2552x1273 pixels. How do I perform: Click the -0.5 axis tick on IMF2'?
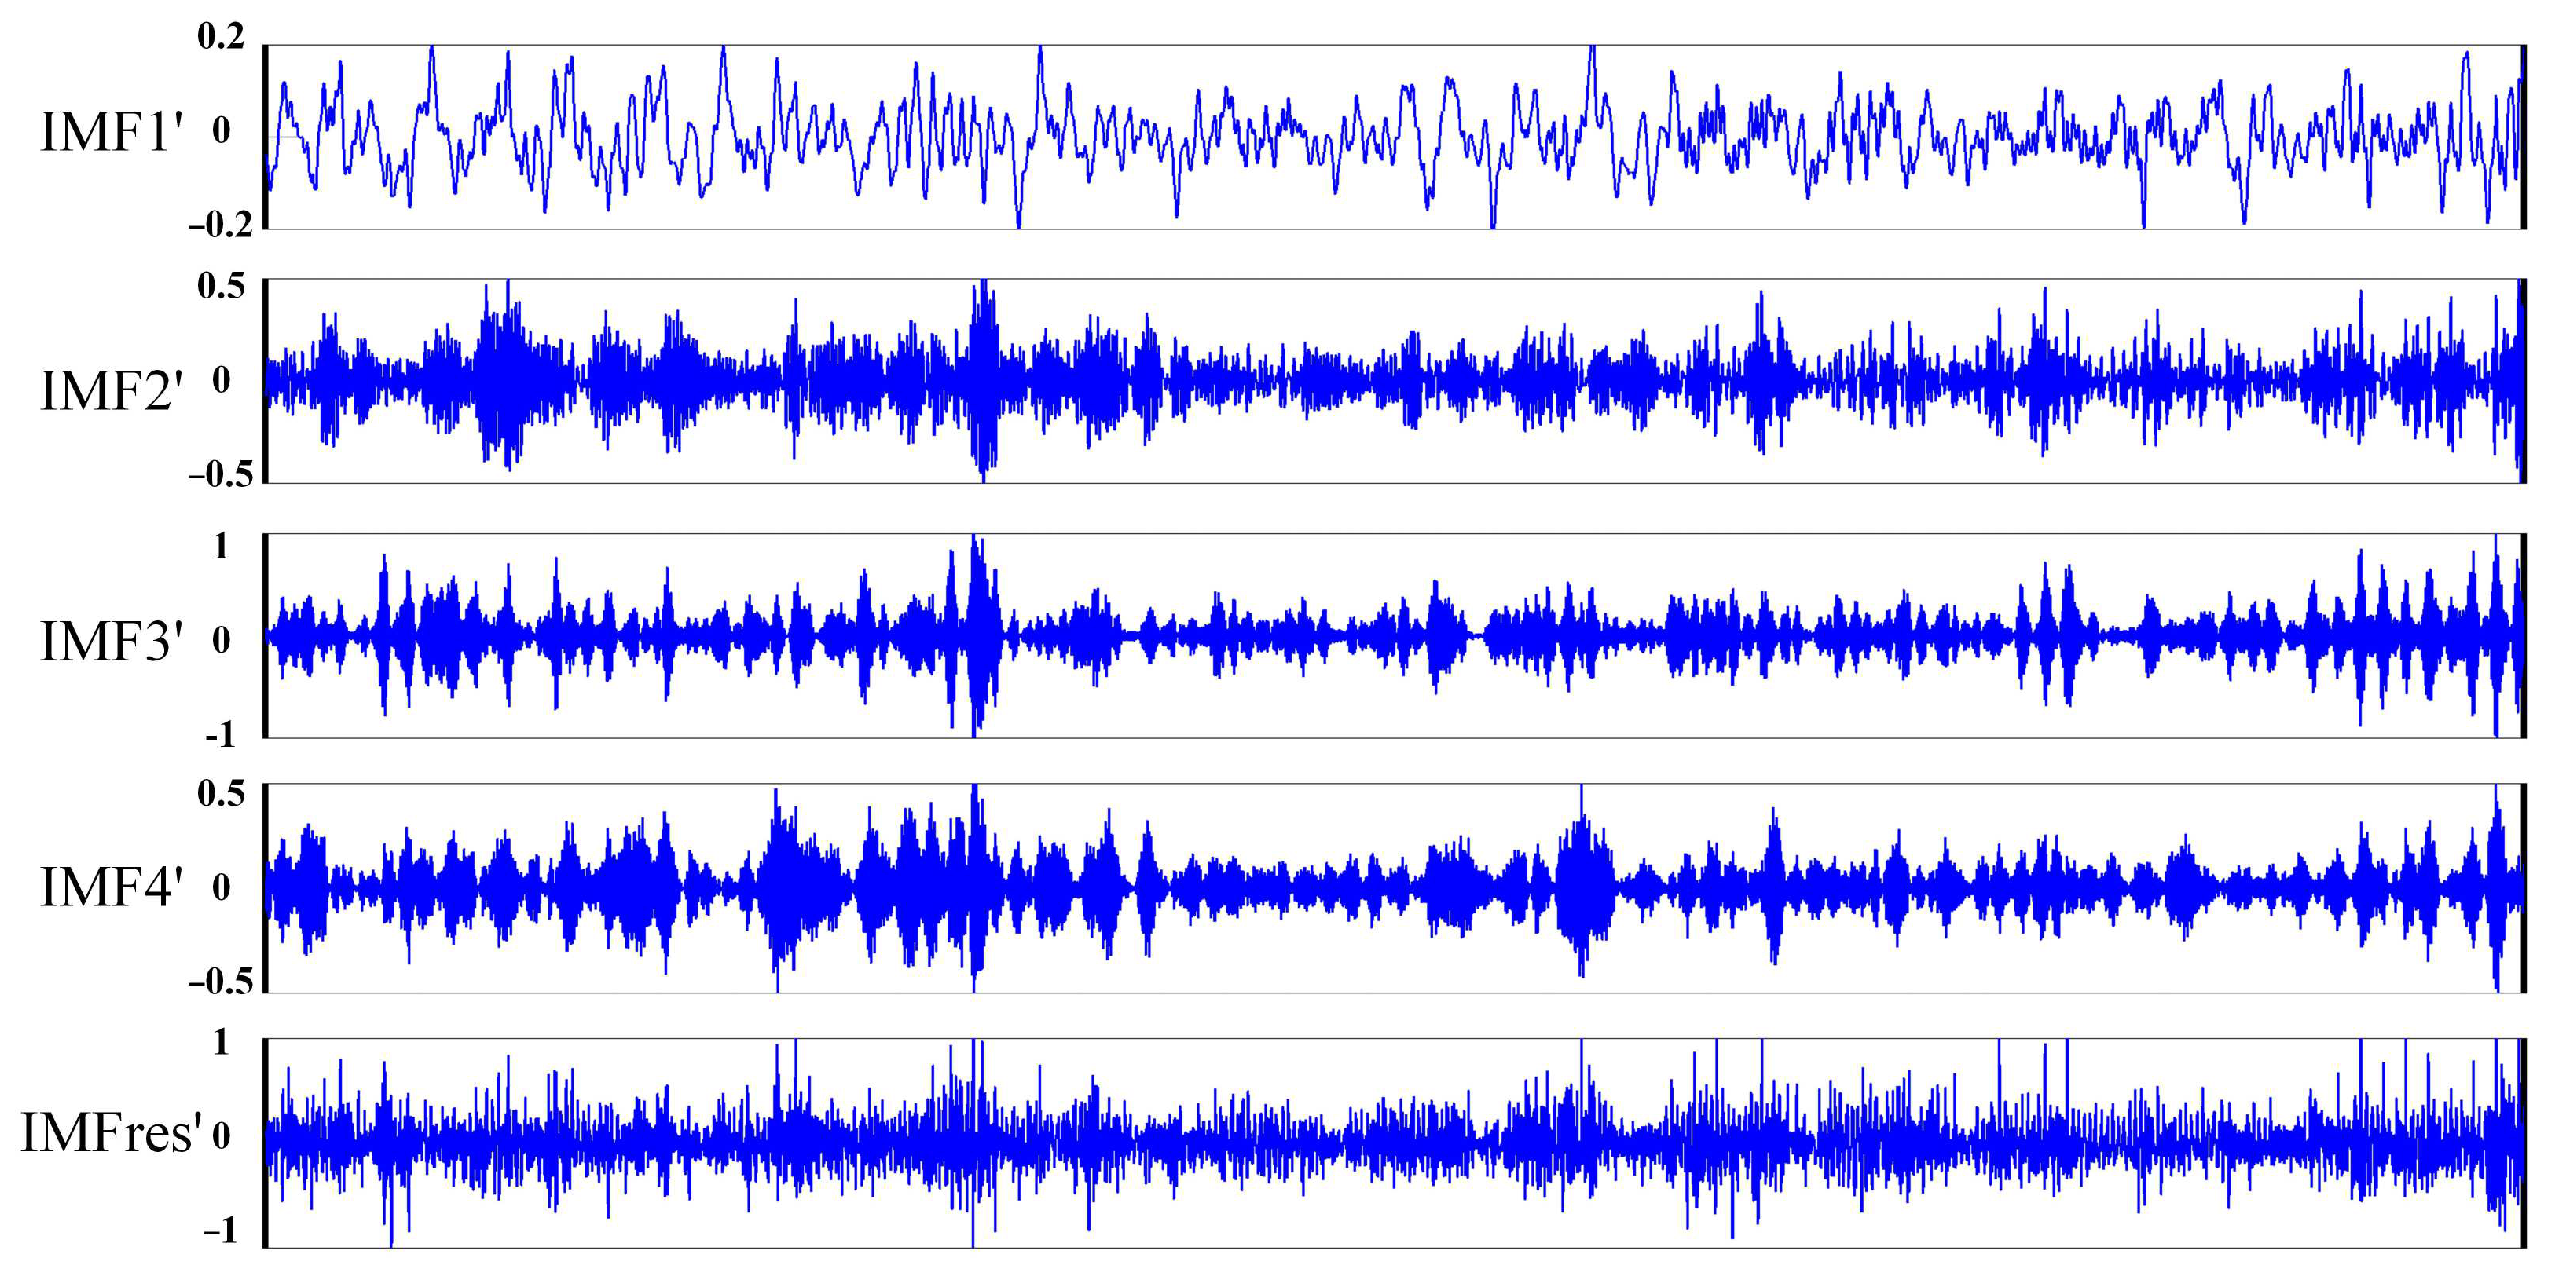tap(221, 475)
